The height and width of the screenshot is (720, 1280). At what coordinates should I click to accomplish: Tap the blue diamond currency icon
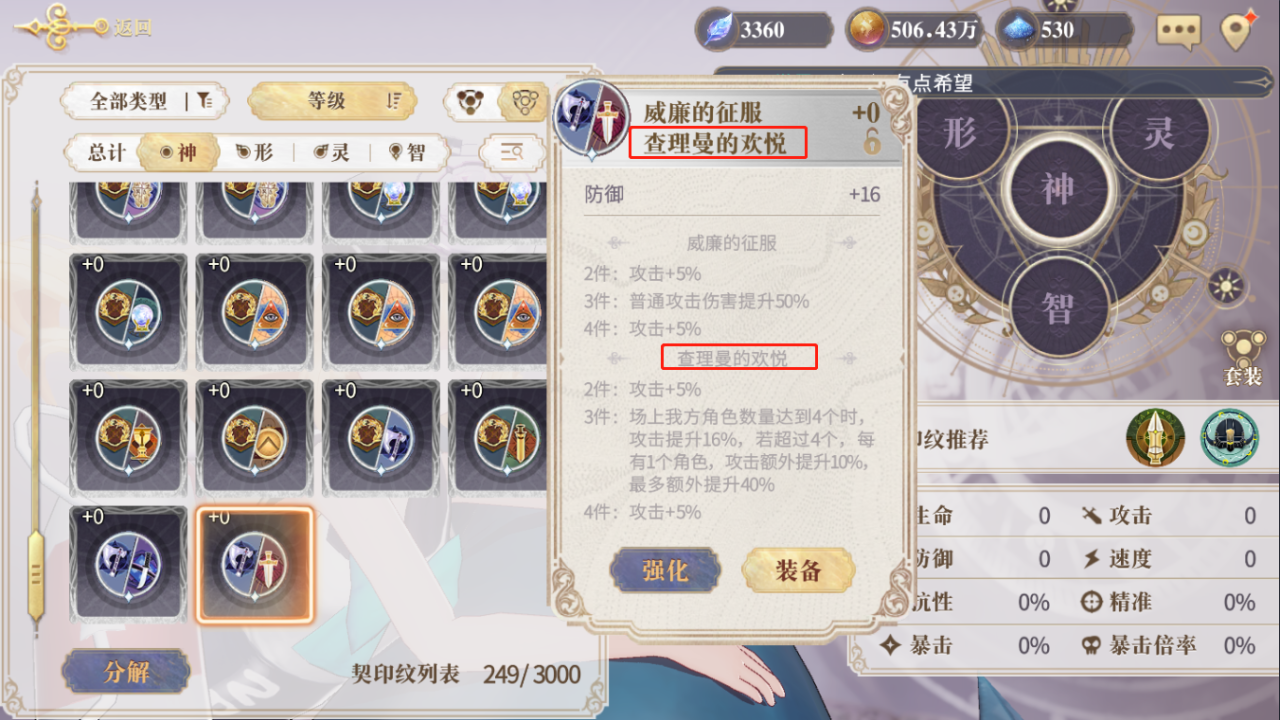[x=1018, y=30]
